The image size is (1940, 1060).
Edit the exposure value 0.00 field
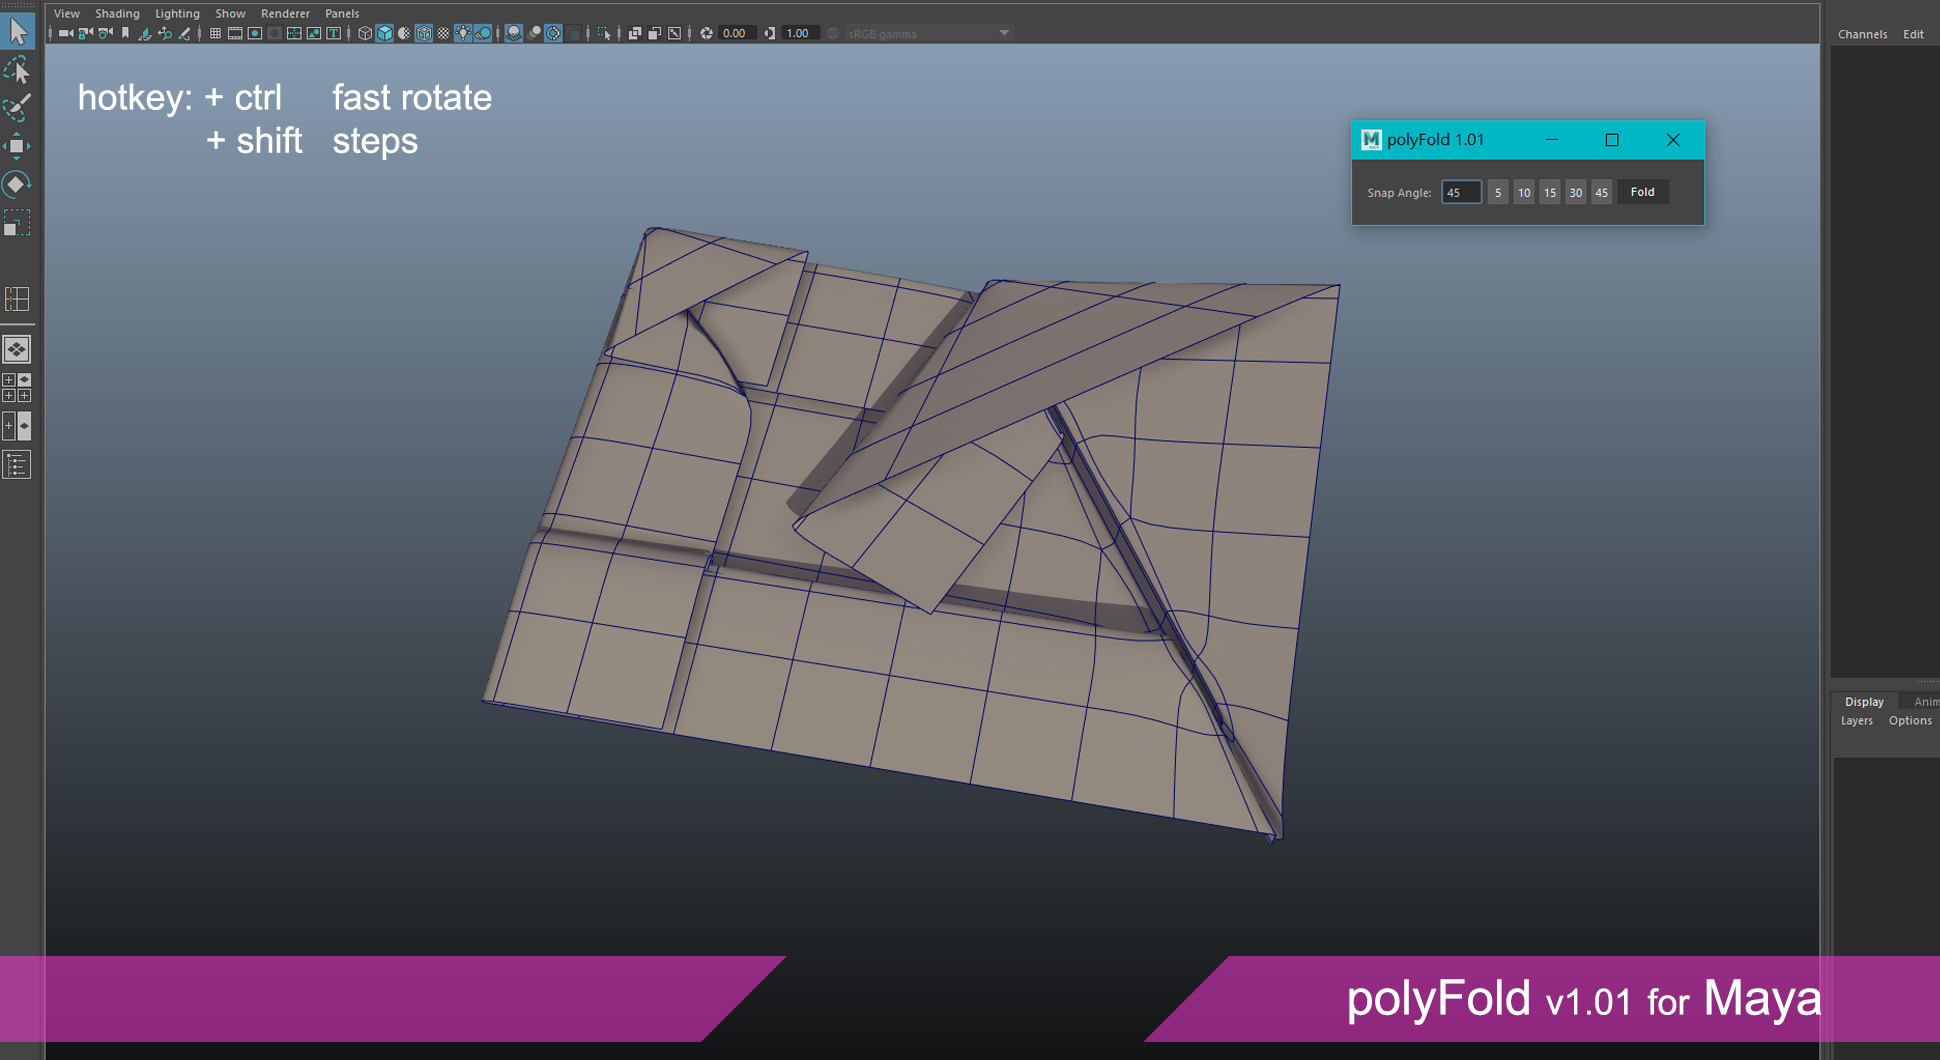[x=737, y=33]
